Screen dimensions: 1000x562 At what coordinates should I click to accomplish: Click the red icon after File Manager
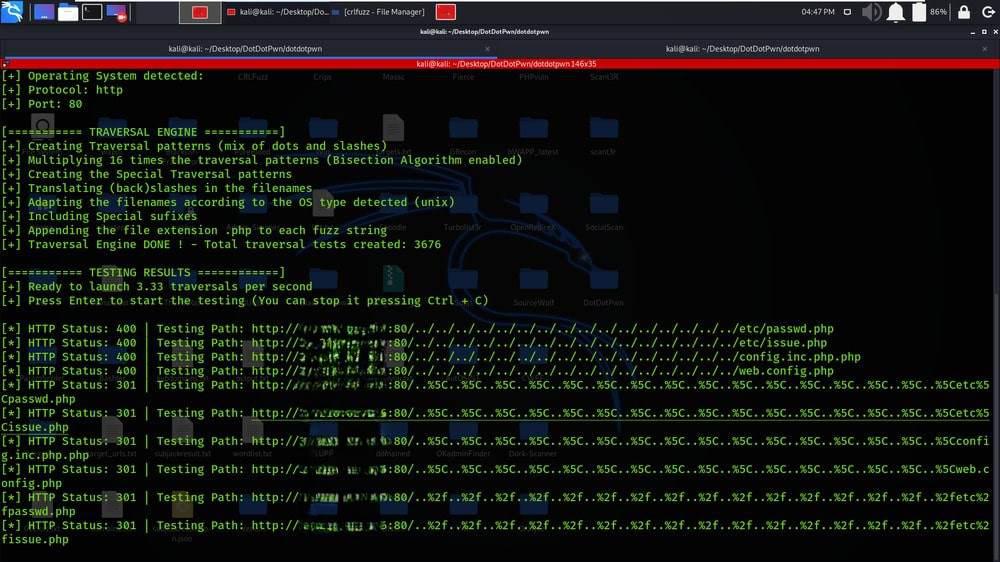coord(446,12)
